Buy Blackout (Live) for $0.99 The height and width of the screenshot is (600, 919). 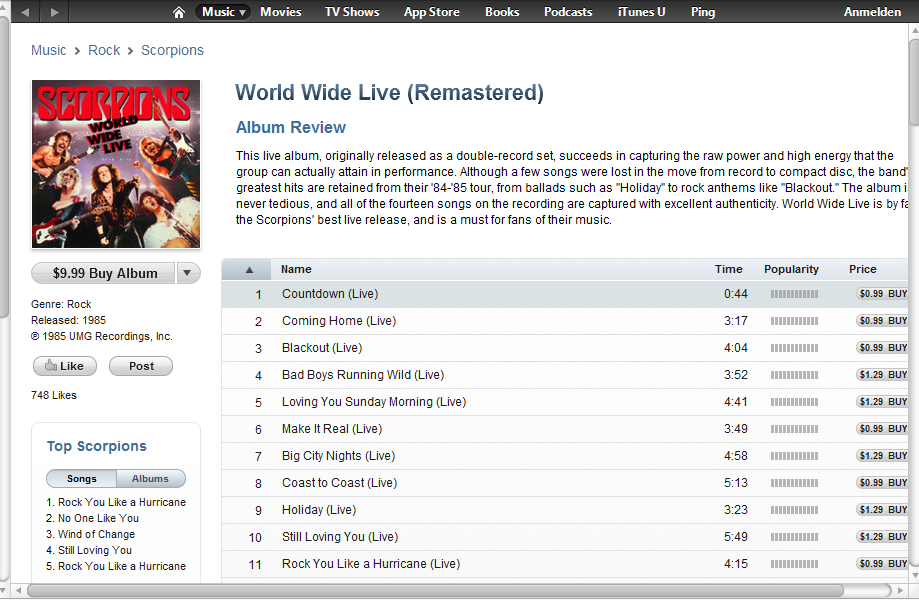[x=883, y=347]
